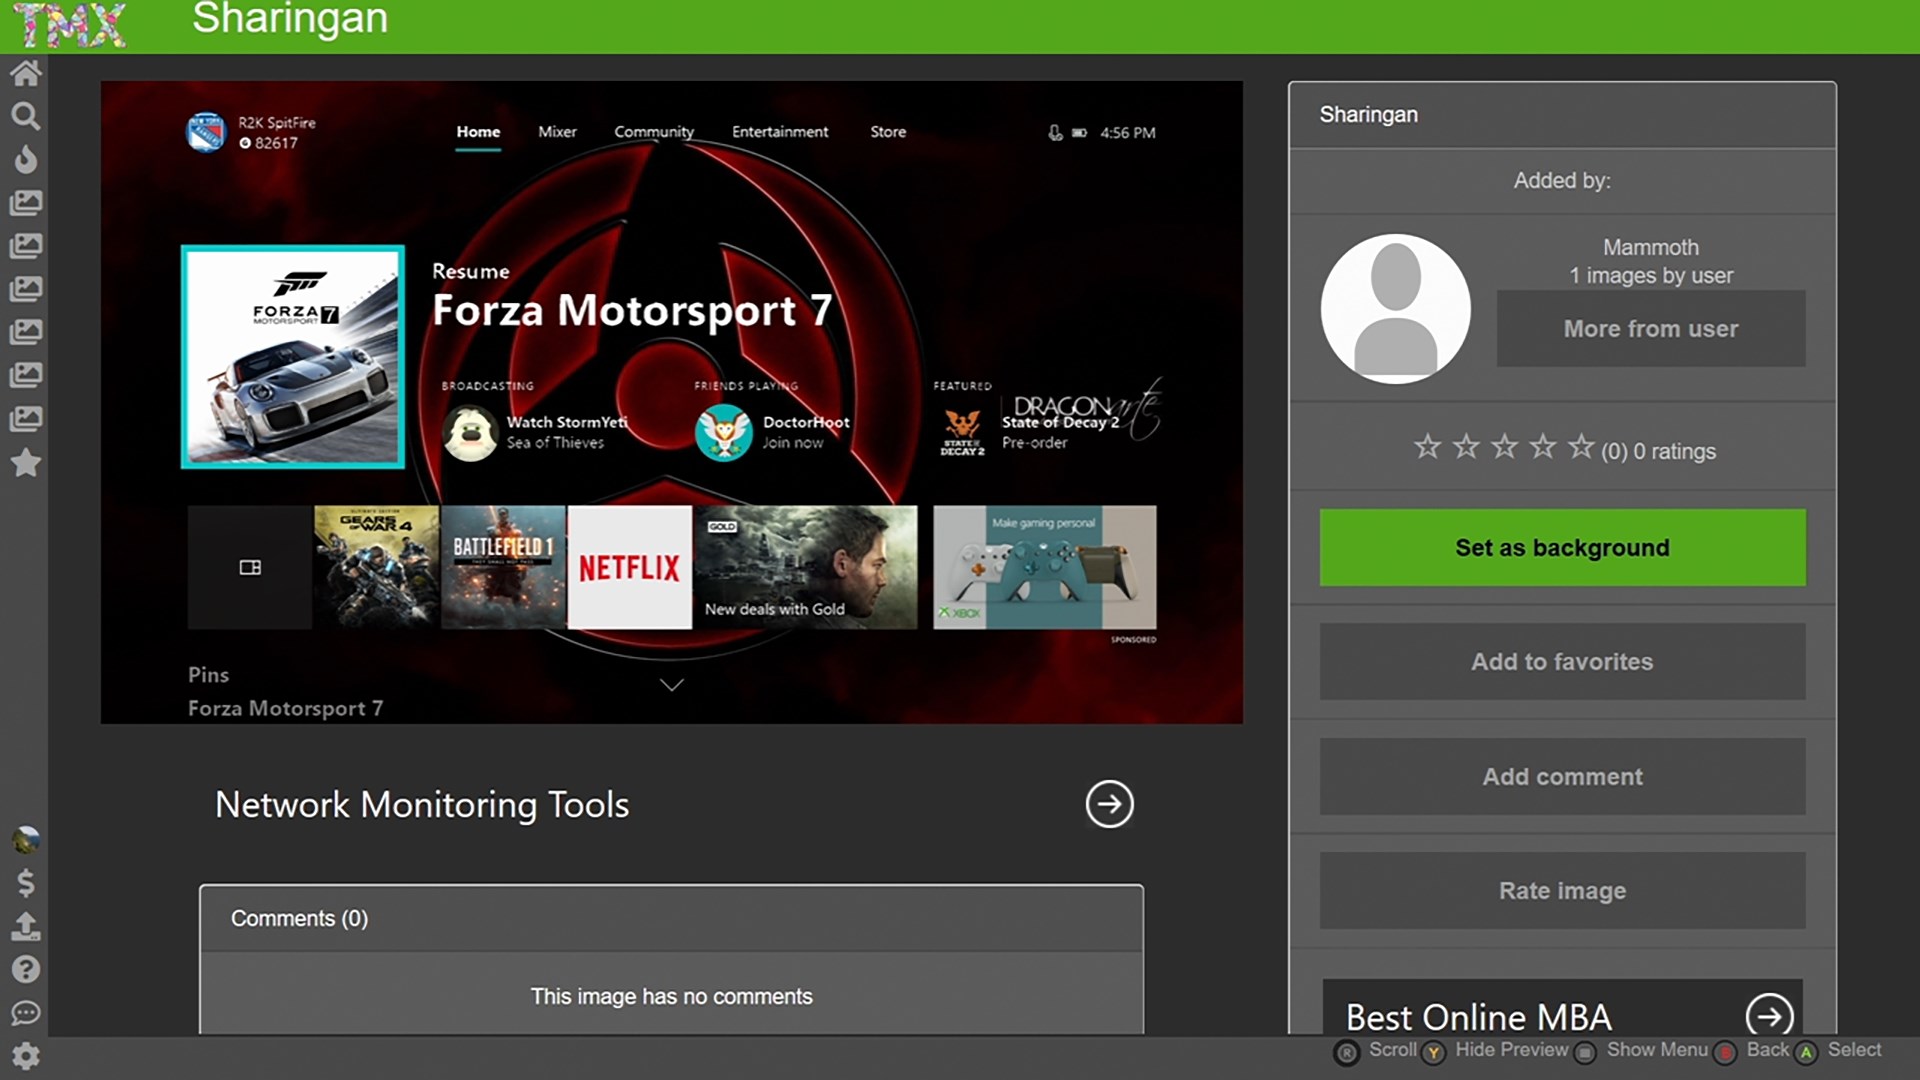The width and height of the screenshot is (1920, 1080).
Task: Click Add to favorites button
Action: click(x=1562, y=661)
